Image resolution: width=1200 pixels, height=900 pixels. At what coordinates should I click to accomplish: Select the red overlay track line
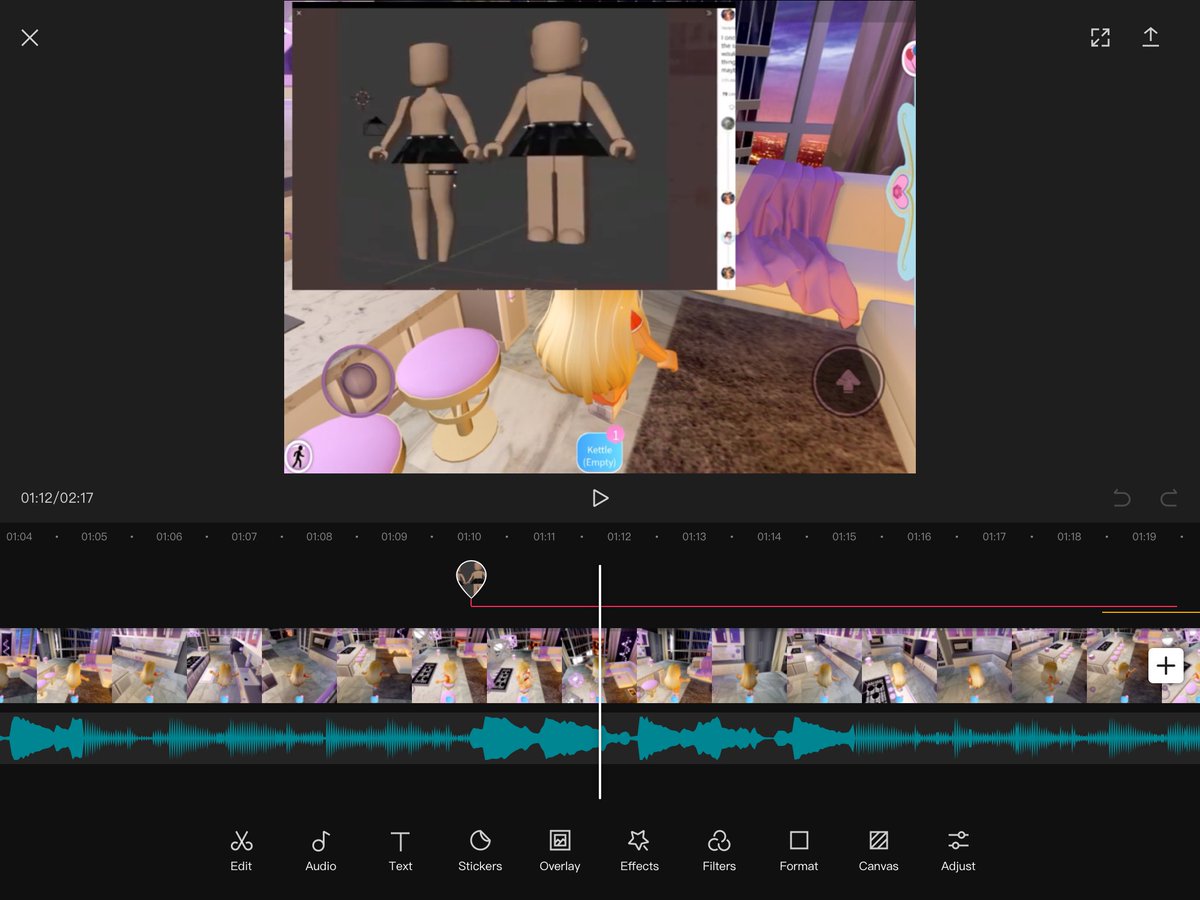(x=823, y=606)
